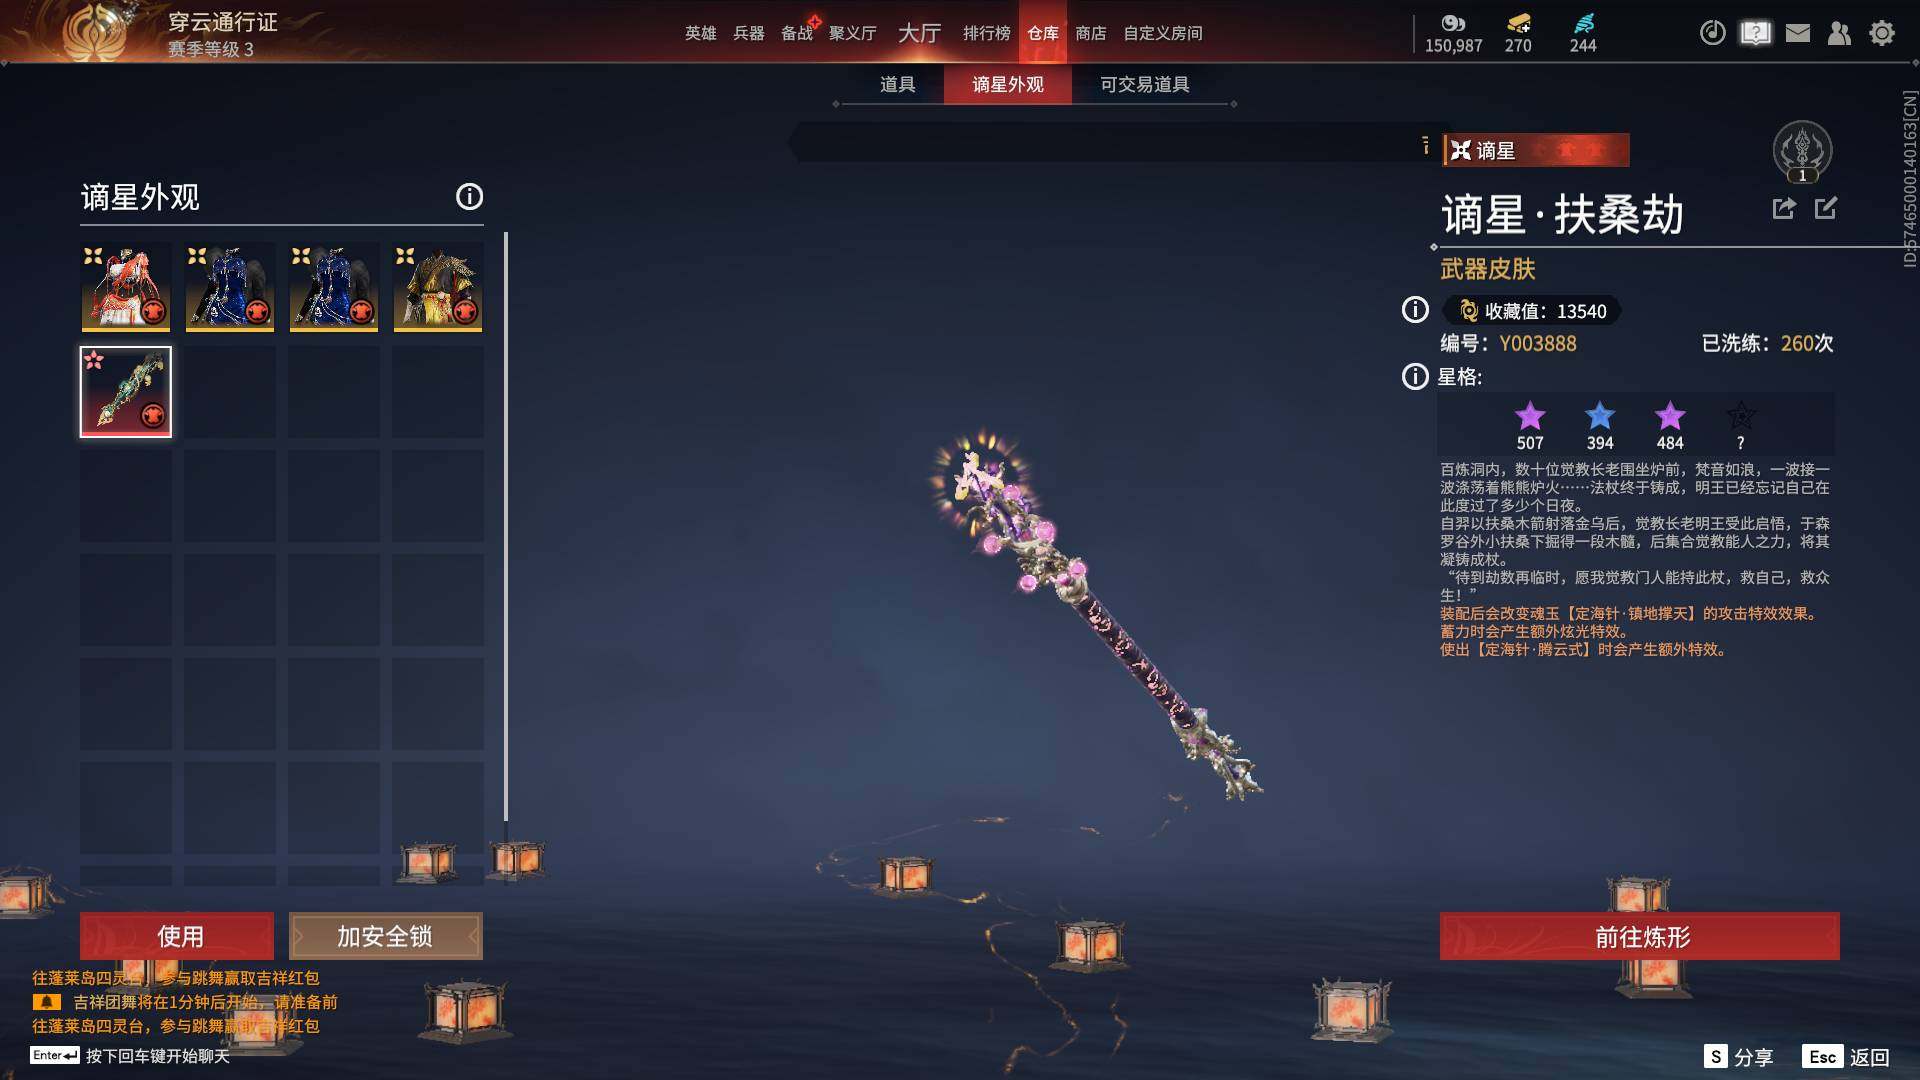Select the red-haired costume thumbnail

pos(126,287)
